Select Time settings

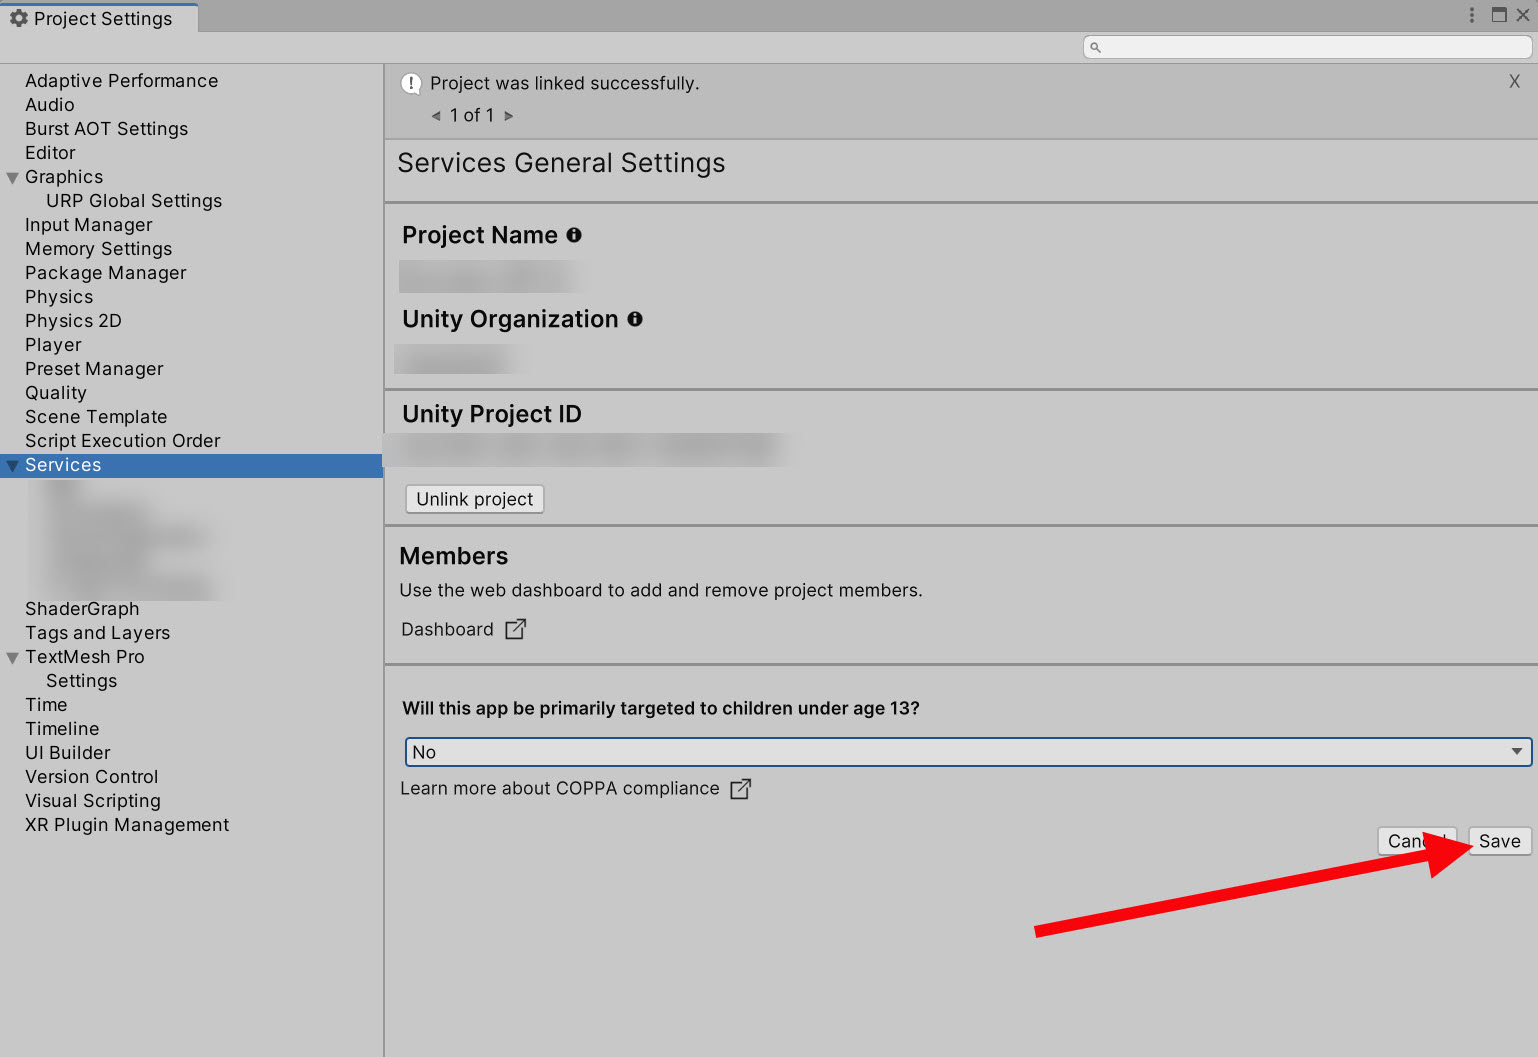point(46,705)
